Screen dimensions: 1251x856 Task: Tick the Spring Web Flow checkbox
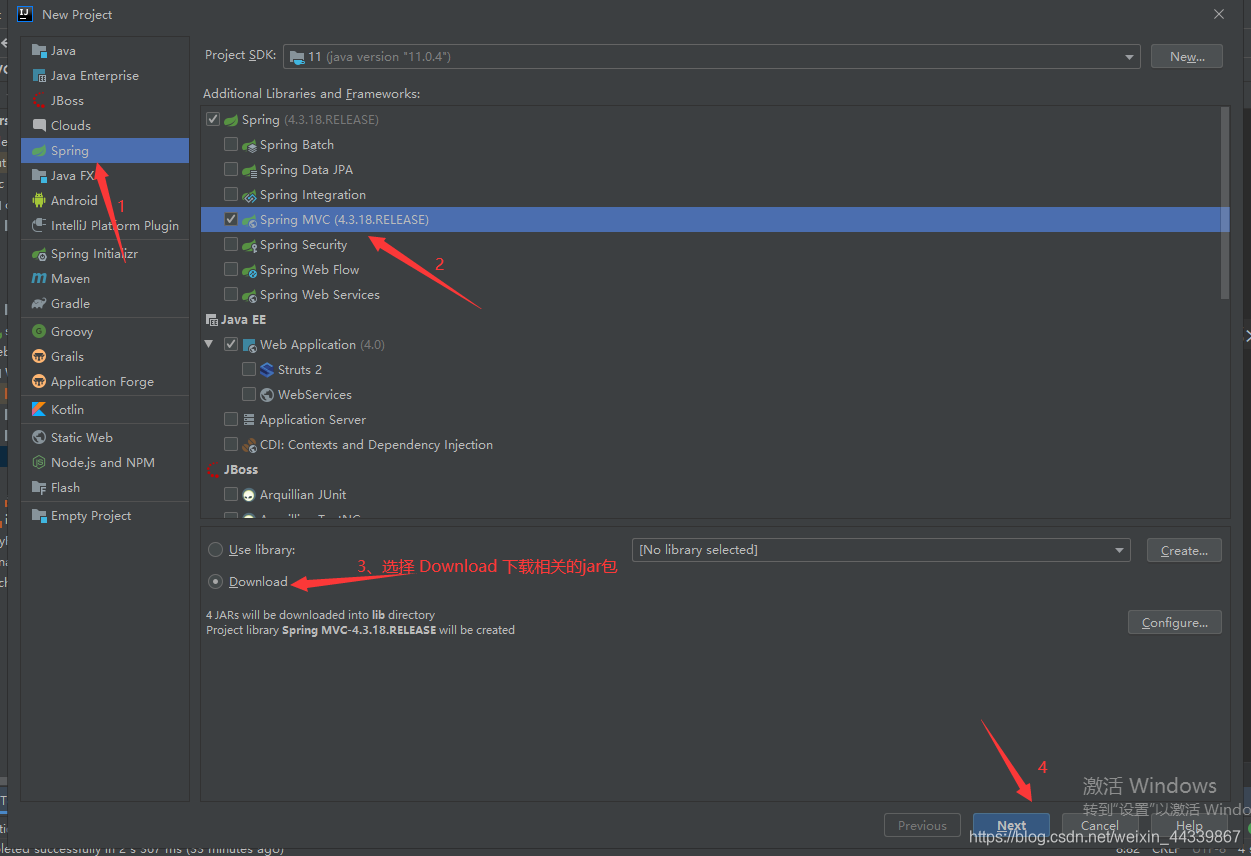231,269
